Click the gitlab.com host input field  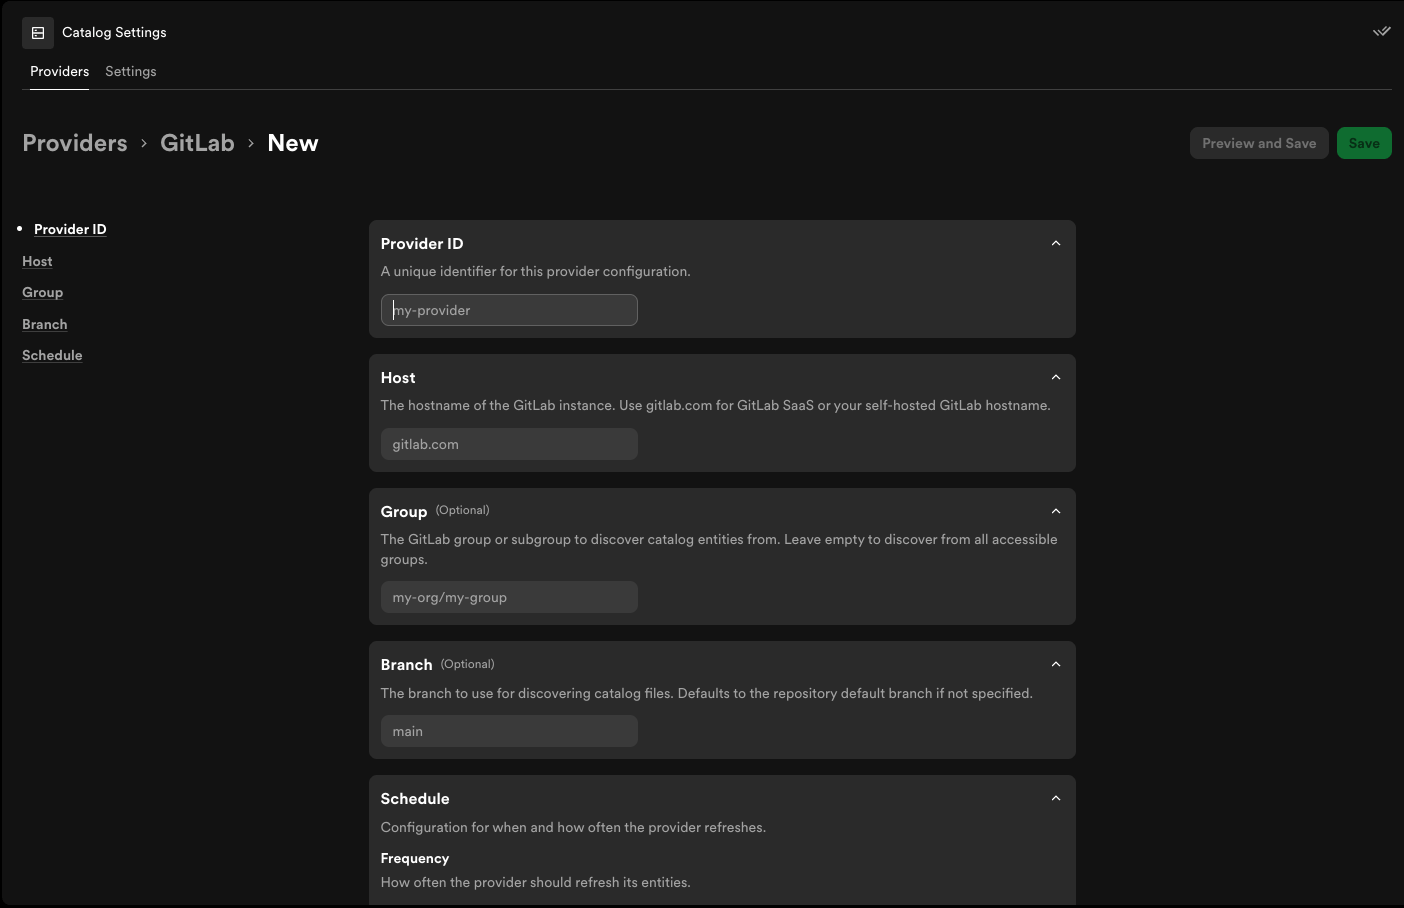509,444
